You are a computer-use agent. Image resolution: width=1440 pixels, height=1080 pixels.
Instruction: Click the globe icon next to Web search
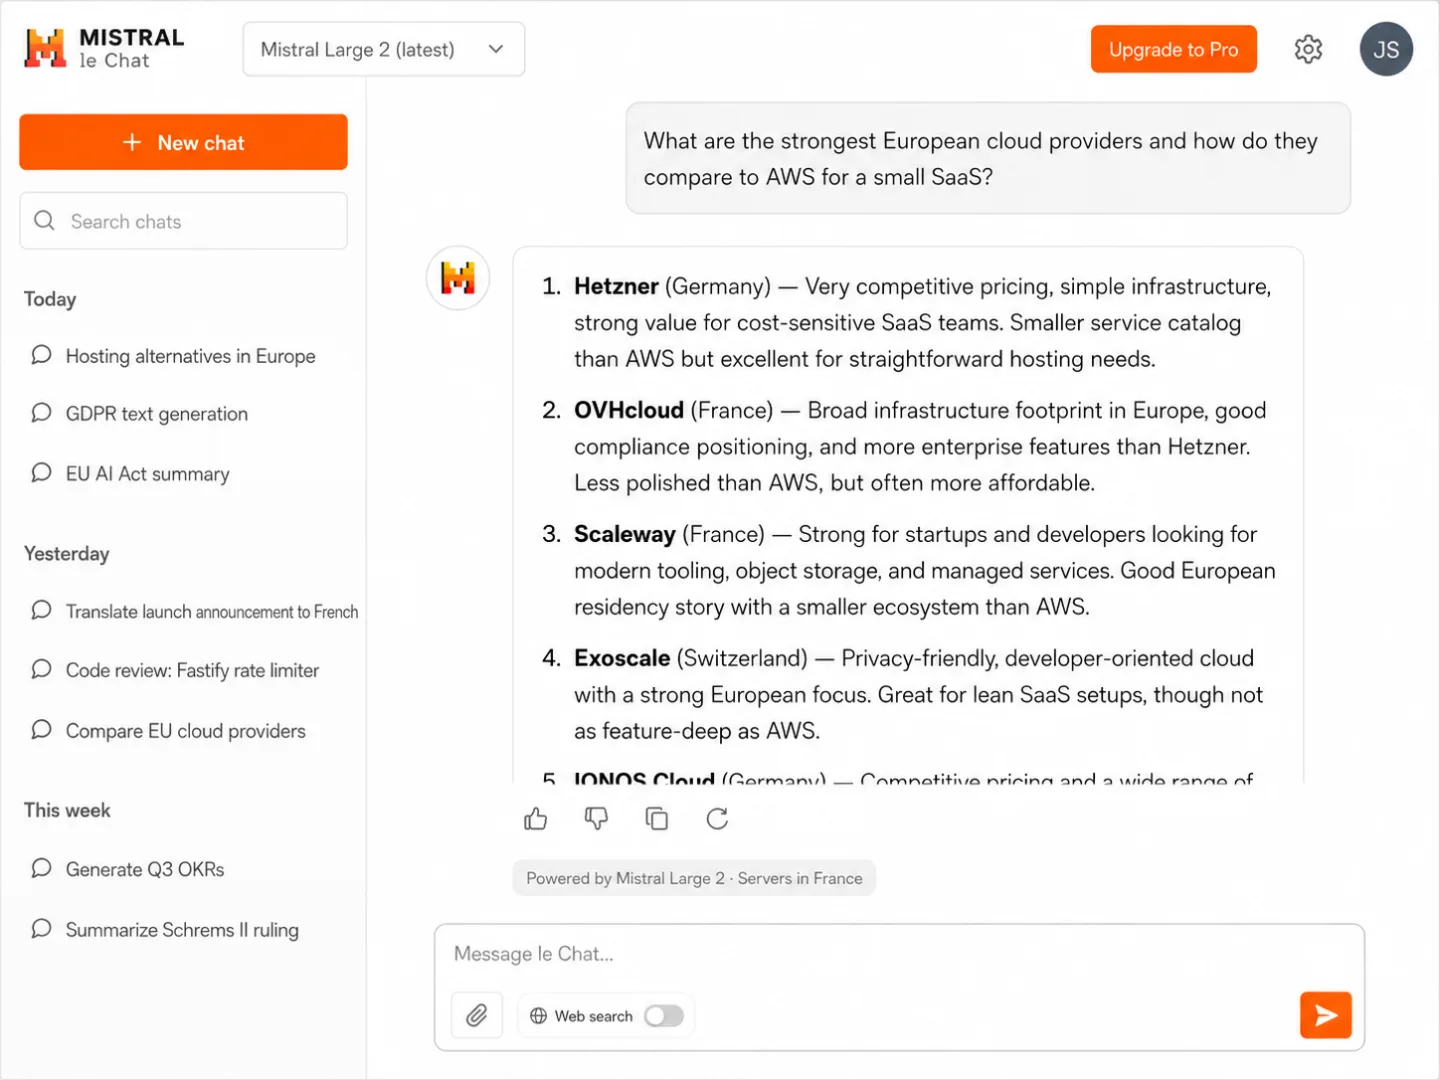(x=538, y=1016)
